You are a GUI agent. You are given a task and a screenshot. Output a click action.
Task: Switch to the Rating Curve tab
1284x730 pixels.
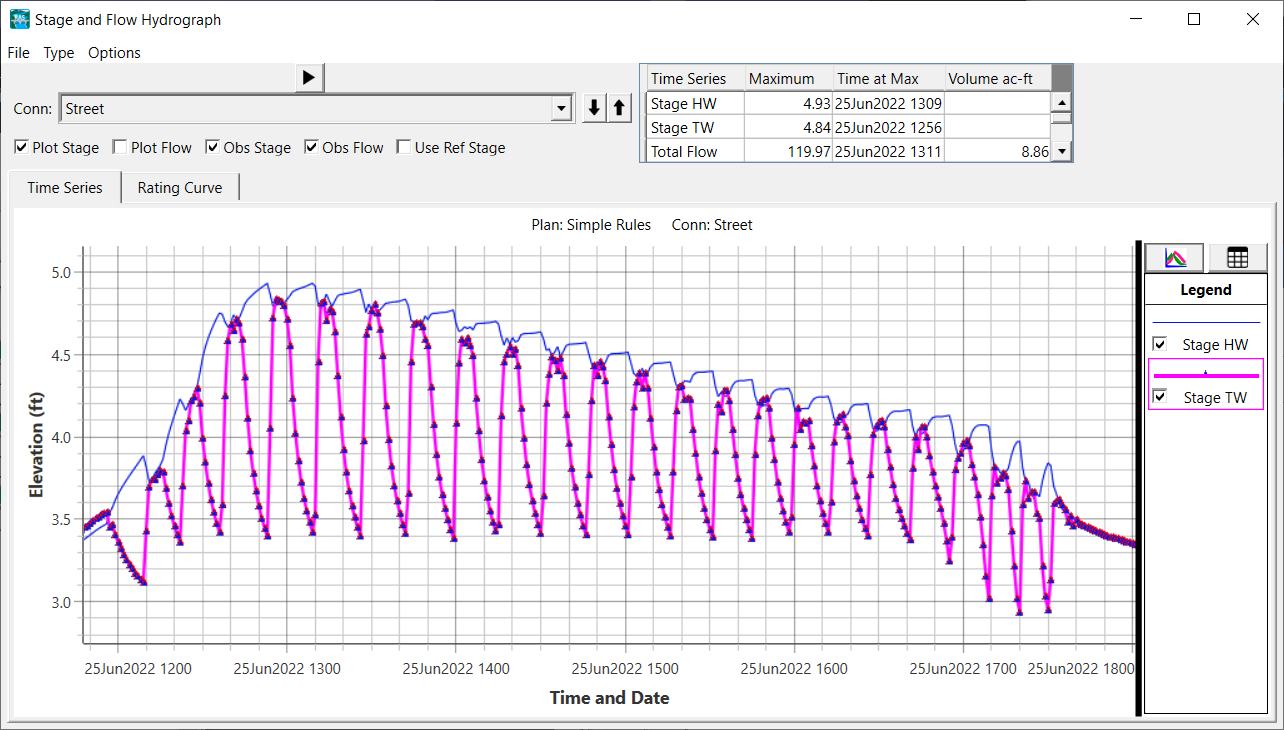(x=180, y=188)
